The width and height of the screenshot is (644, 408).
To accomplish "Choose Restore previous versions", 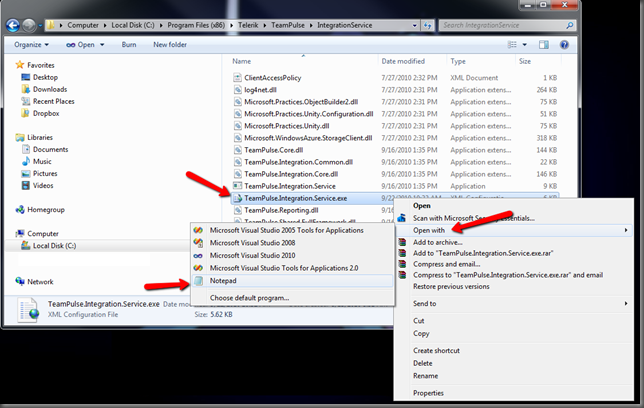I will pos(451,286).
